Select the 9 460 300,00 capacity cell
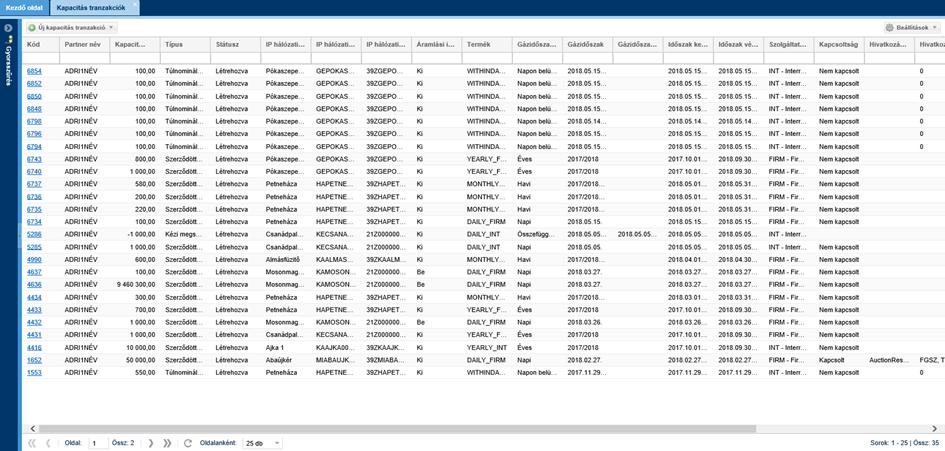Viewport: 945px width, 451px height. (136, 284)
